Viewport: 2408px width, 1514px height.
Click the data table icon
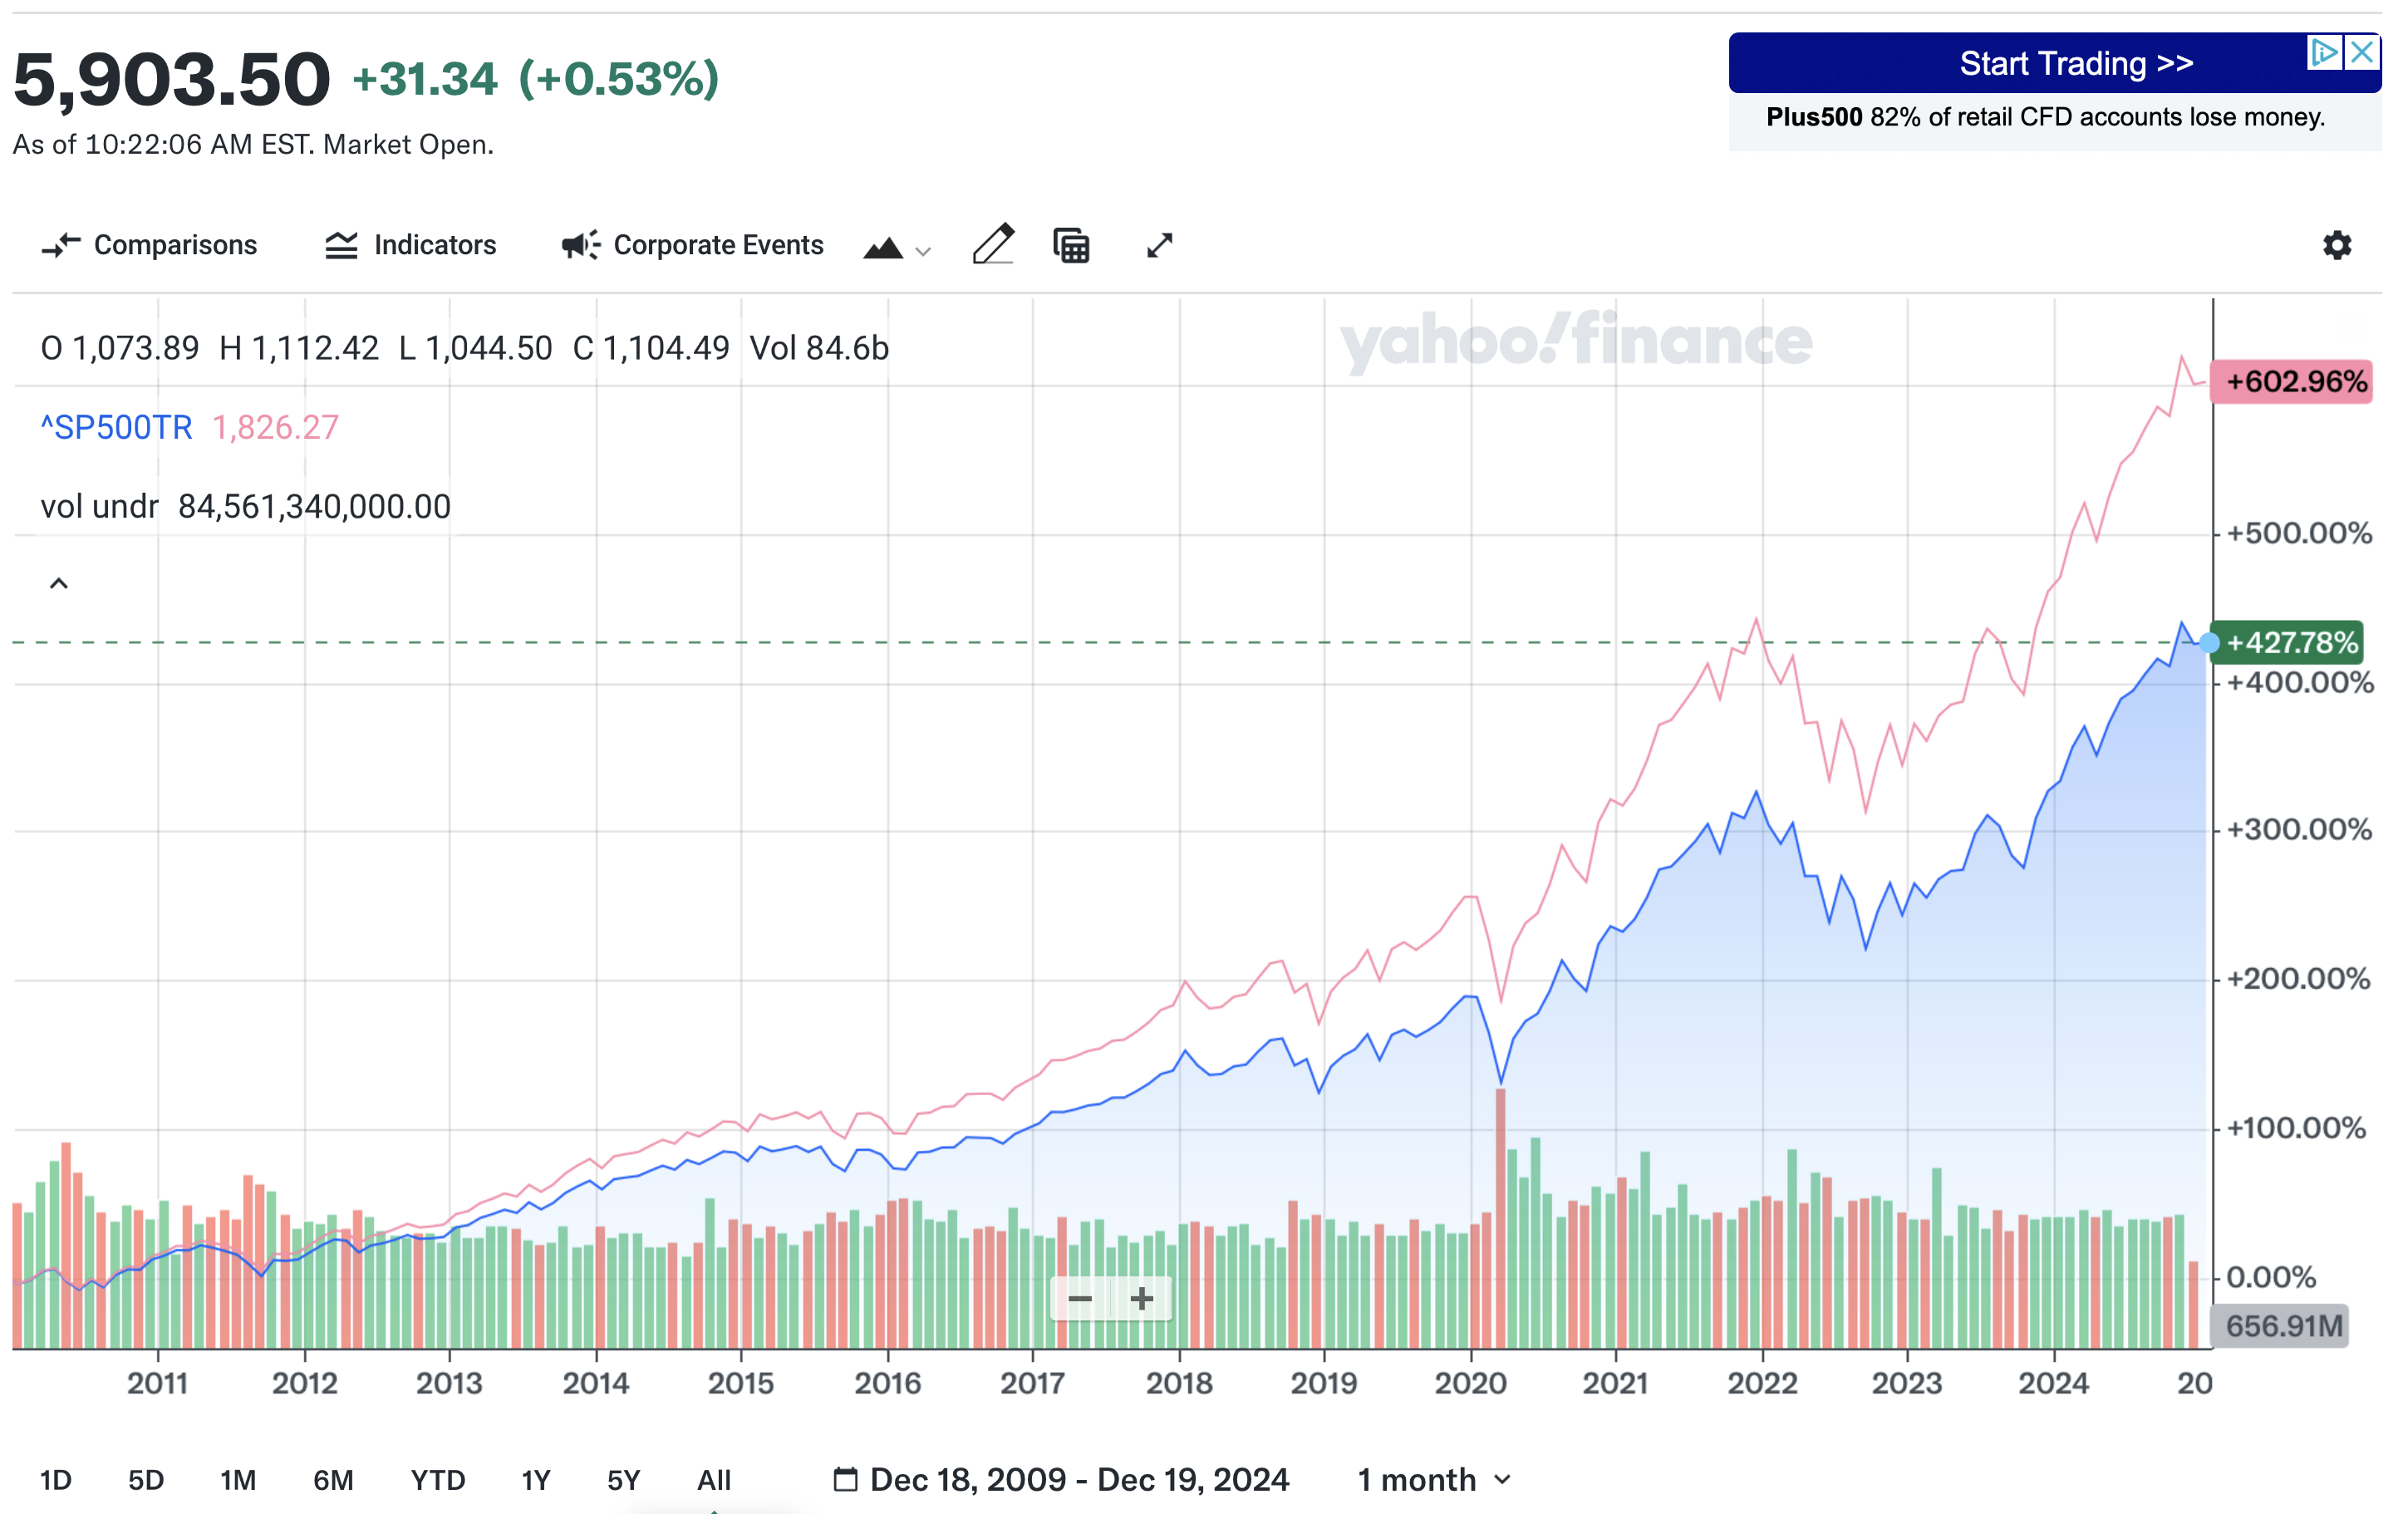tap(1071, 245)
